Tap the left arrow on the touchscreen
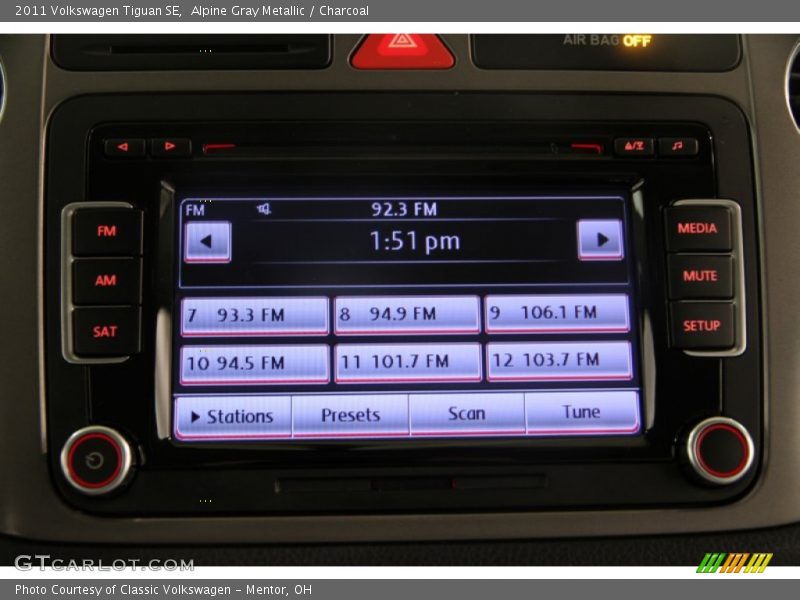Image resolution: width=800 pixels, height=600 pixels. point(208,242)
